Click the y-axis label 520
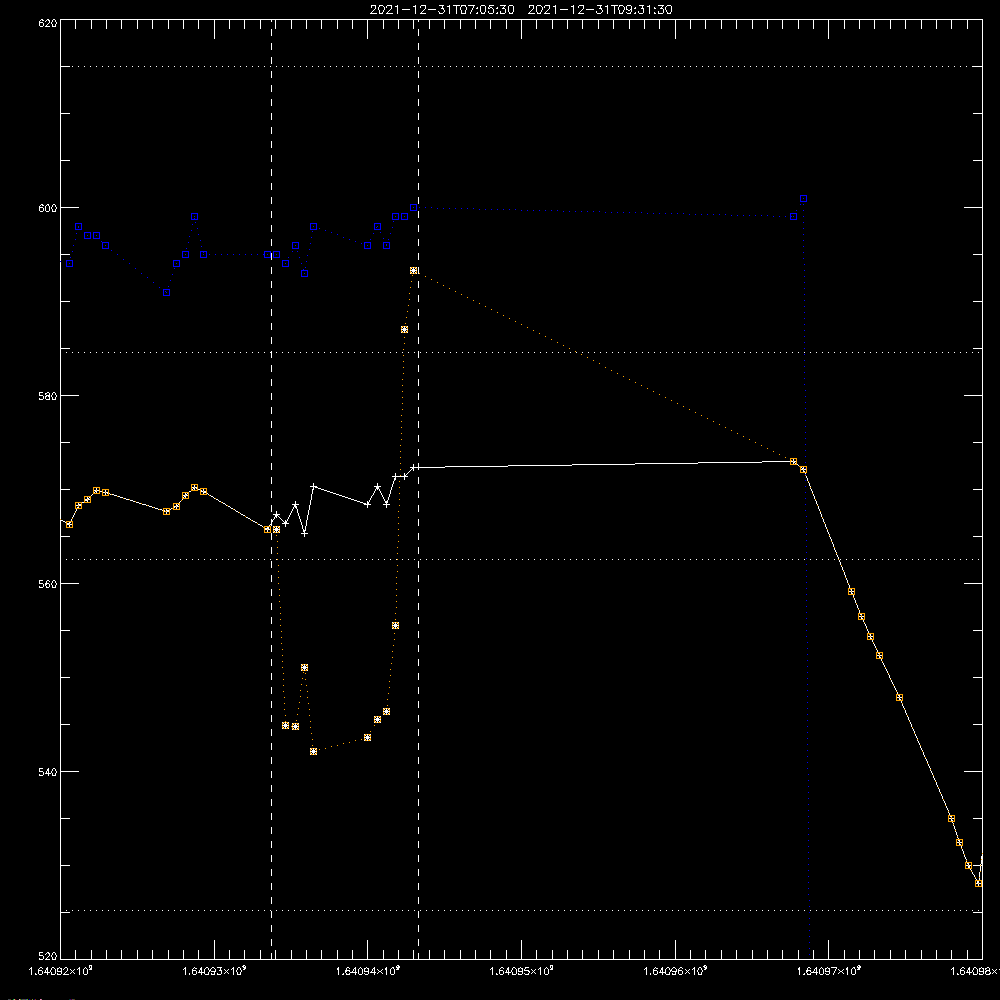Viewport: 1000px width, 1000px height. 48,956
